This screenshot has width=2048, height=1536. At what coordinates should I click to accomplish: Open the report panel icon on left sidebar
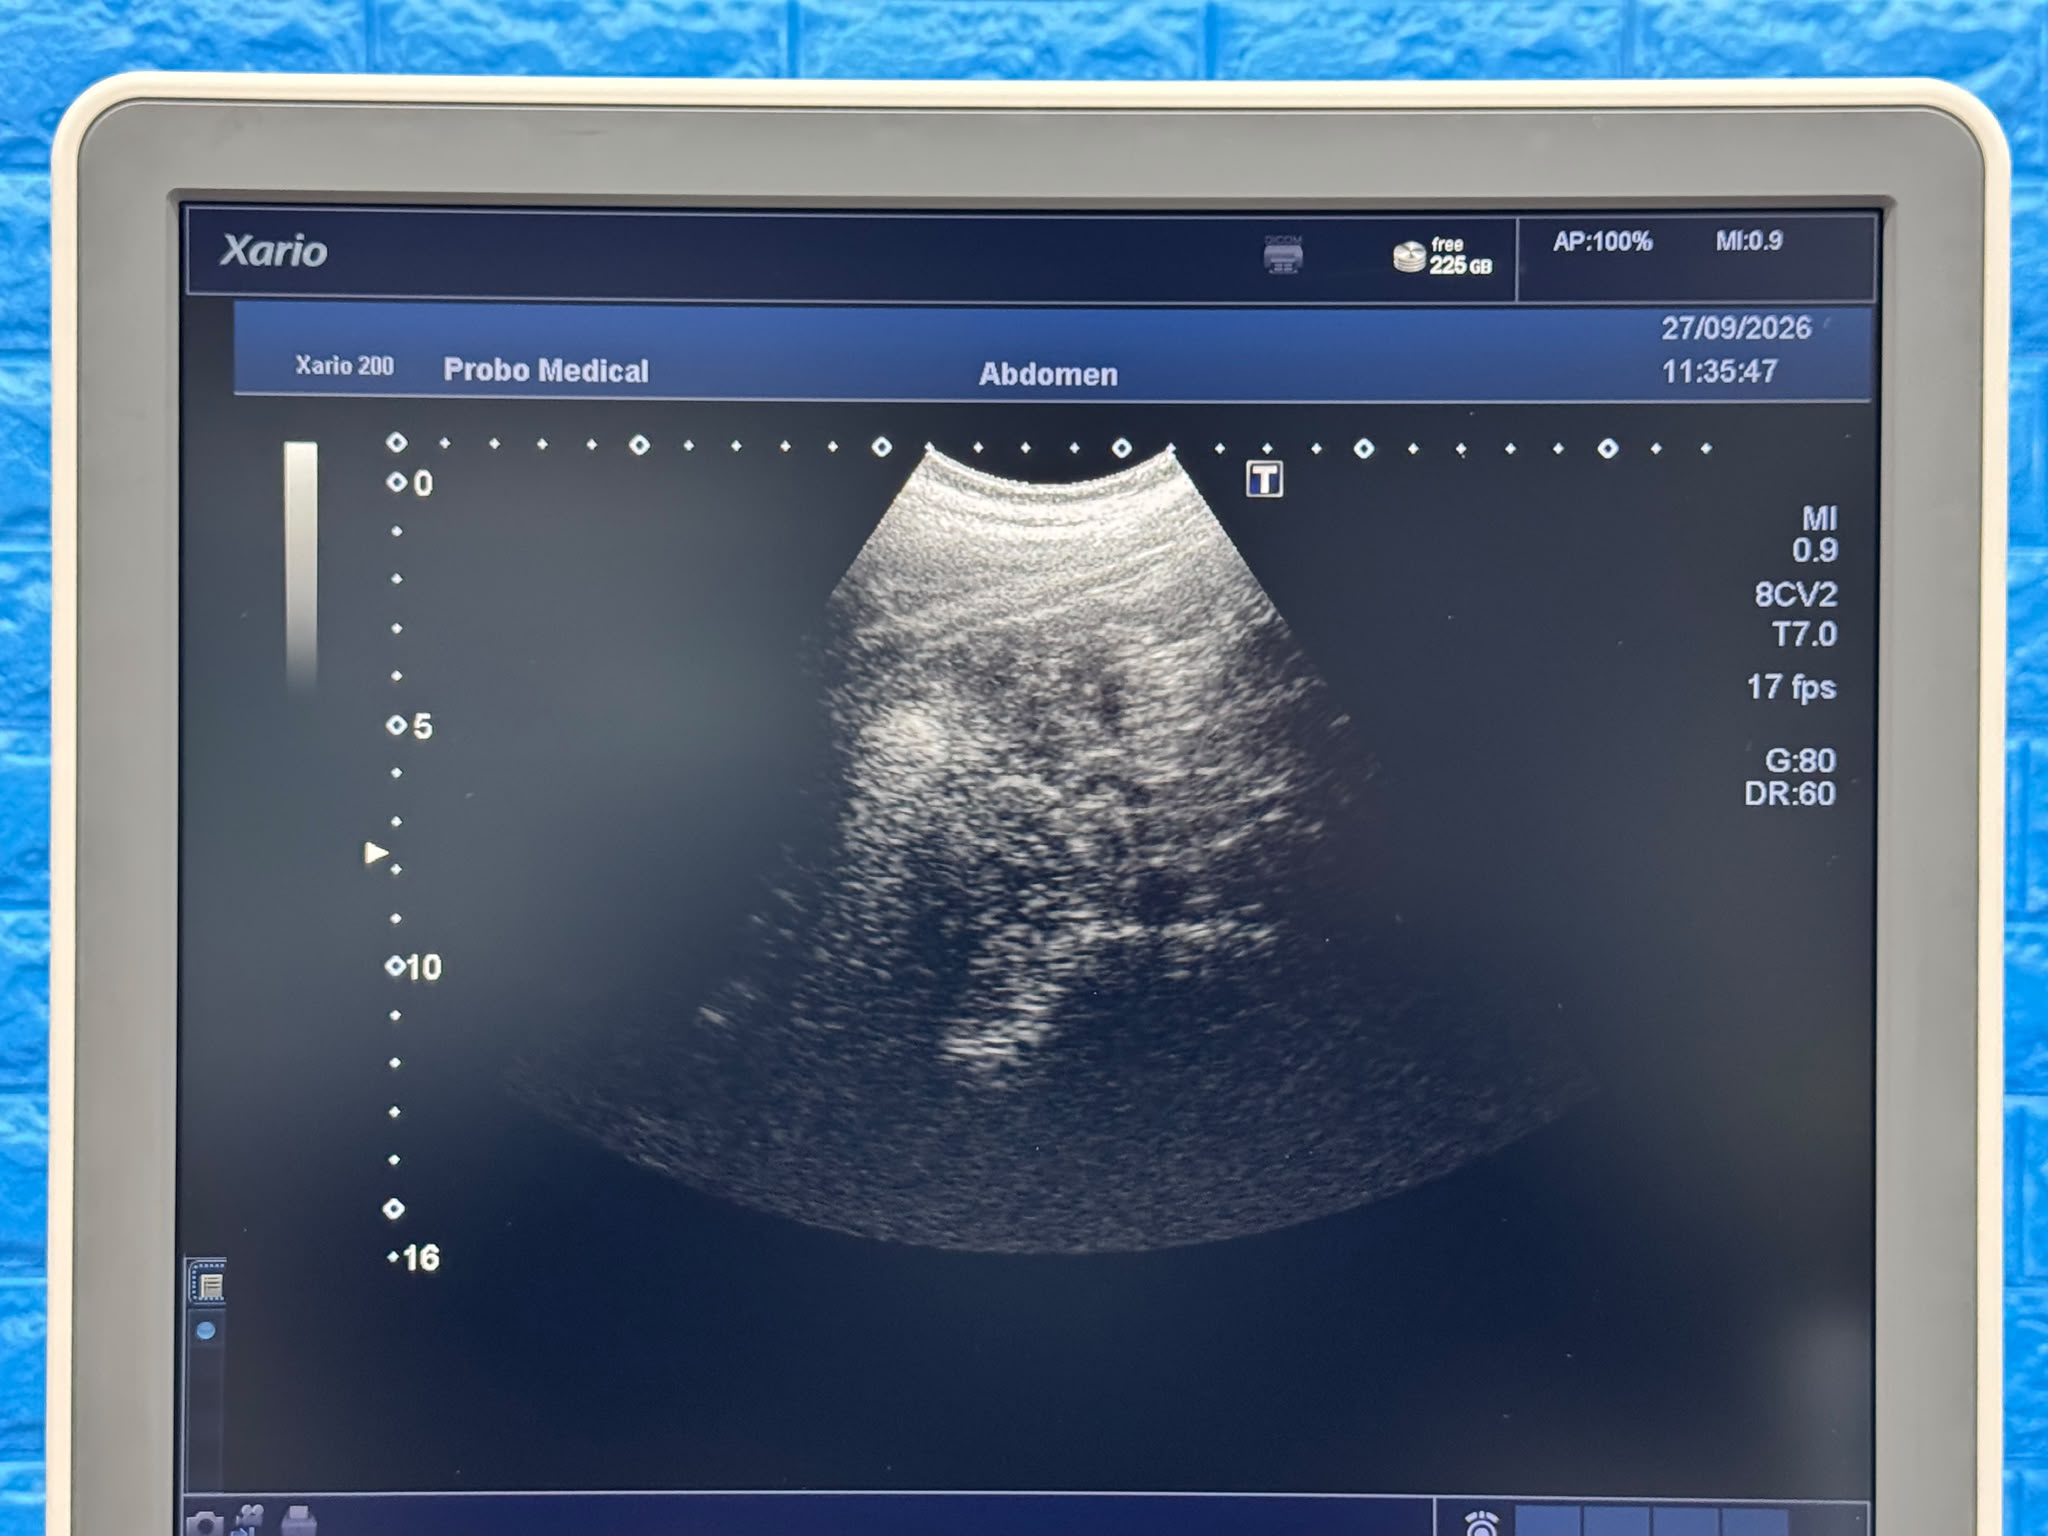(x=209, y=1284)
